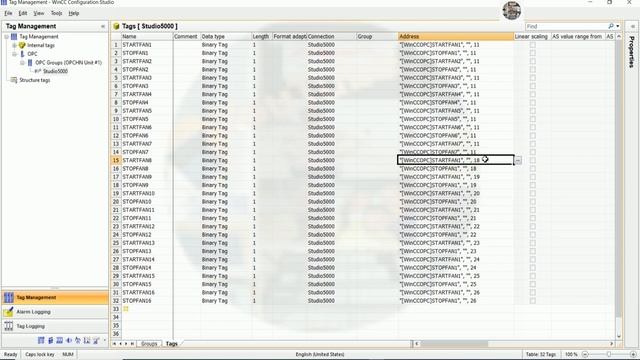Click the user avatar picture at top right
The width and height of the screenshot is (640, 360).
click(511, 10)
